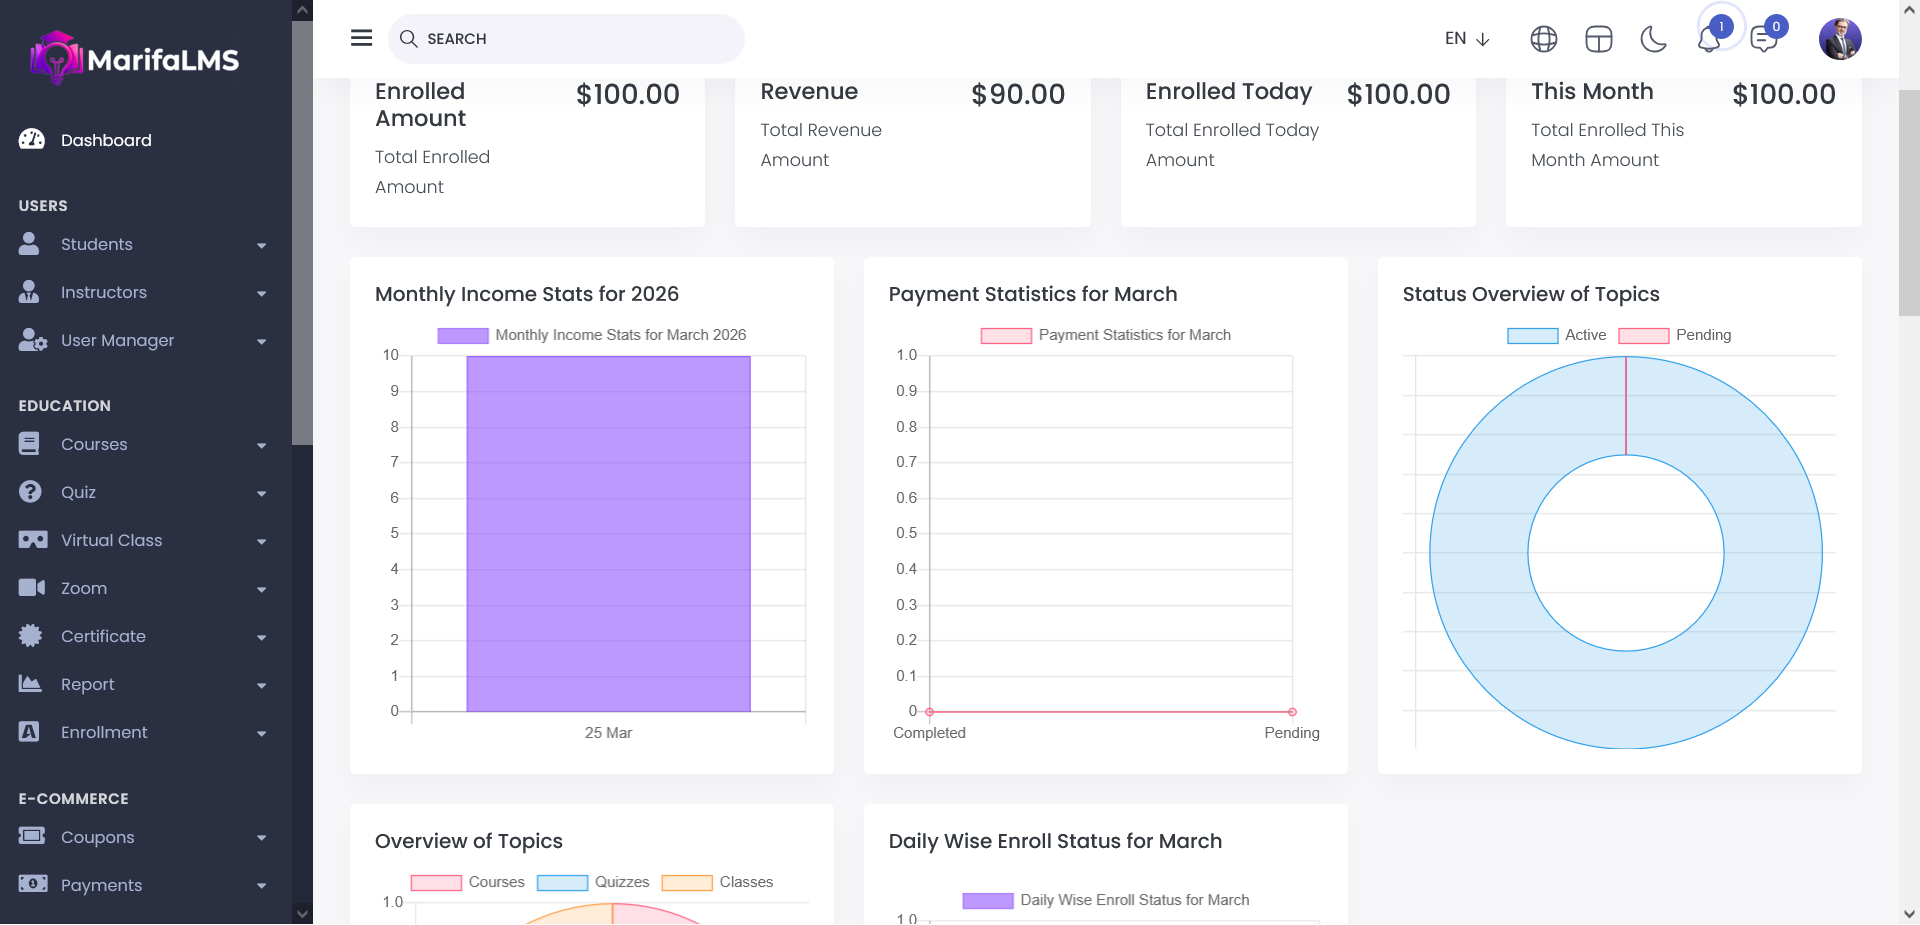Go to Dashboard link in sidebar
Image resolution: width=1920 pixels, height=925 pixels.
(106, 140)
